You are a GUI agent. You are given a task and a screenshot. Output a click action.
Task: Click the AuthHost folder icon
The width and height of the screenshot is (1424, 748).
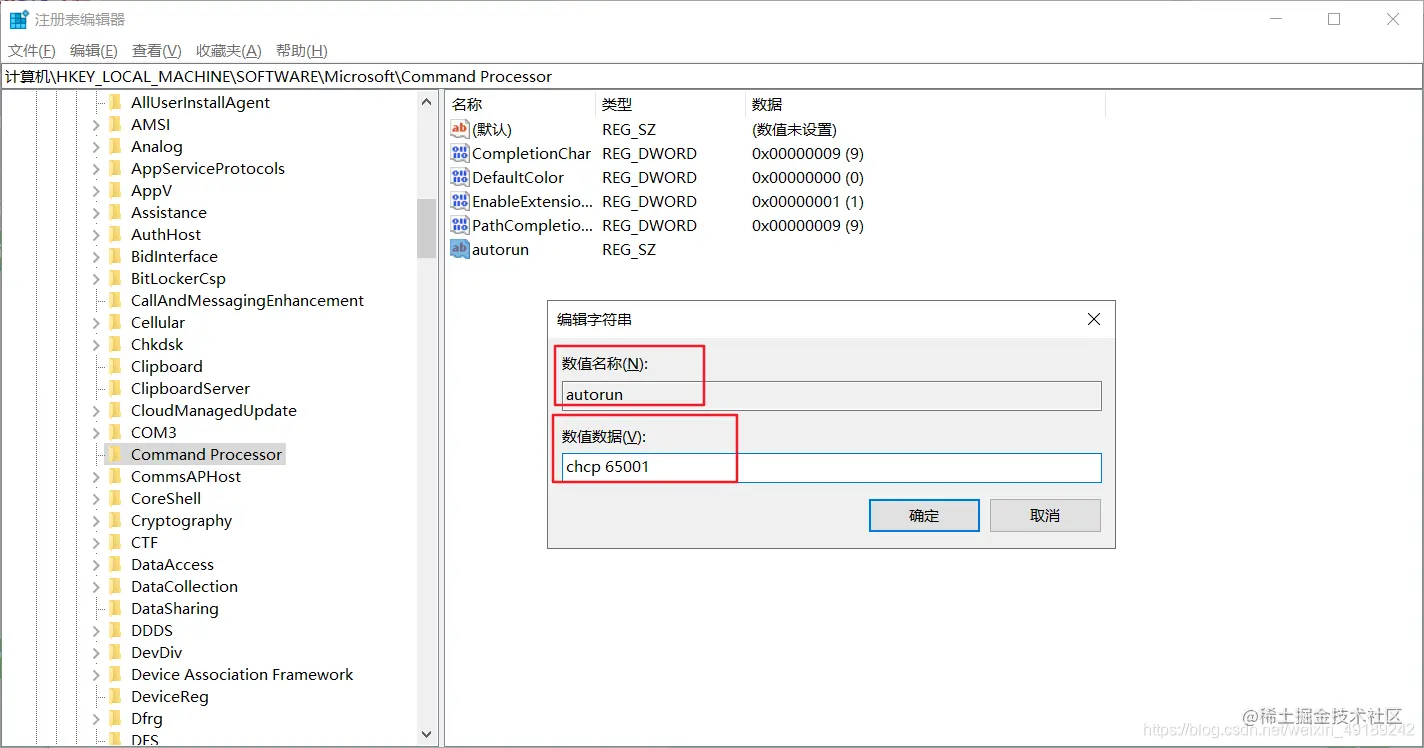pos(116,234)
